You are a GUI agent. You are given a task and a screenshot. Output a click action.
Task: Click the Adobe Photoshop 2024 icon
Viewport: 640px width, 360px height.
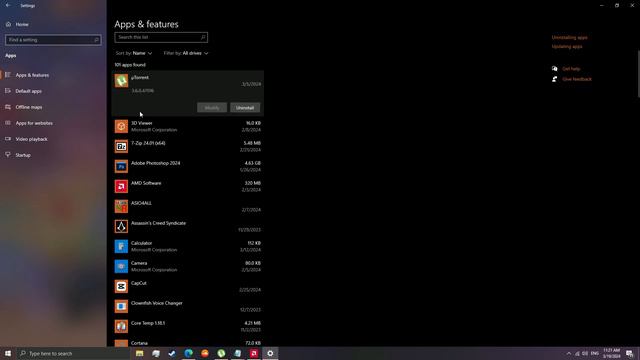(x=121, y=166)
